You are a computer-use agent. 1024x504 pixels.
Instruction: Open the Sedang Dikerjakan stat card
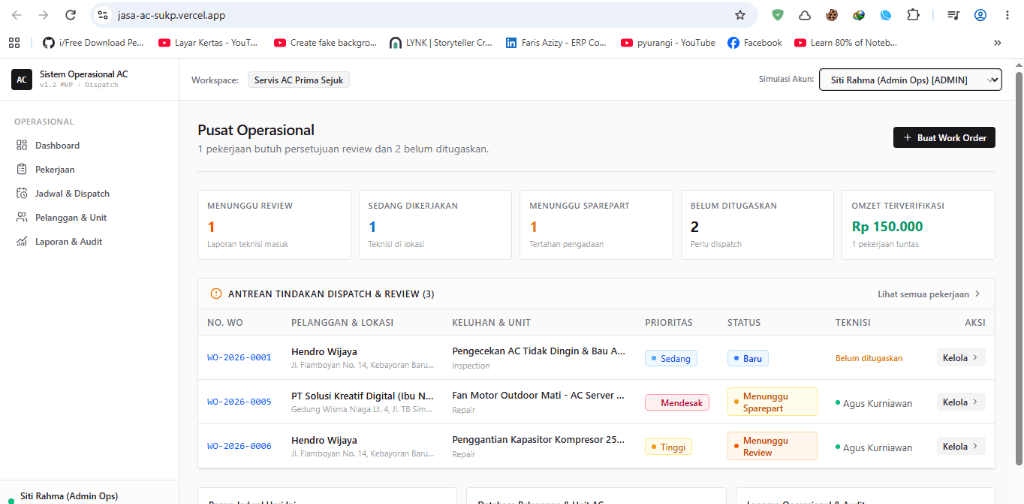tap(435, 225)
